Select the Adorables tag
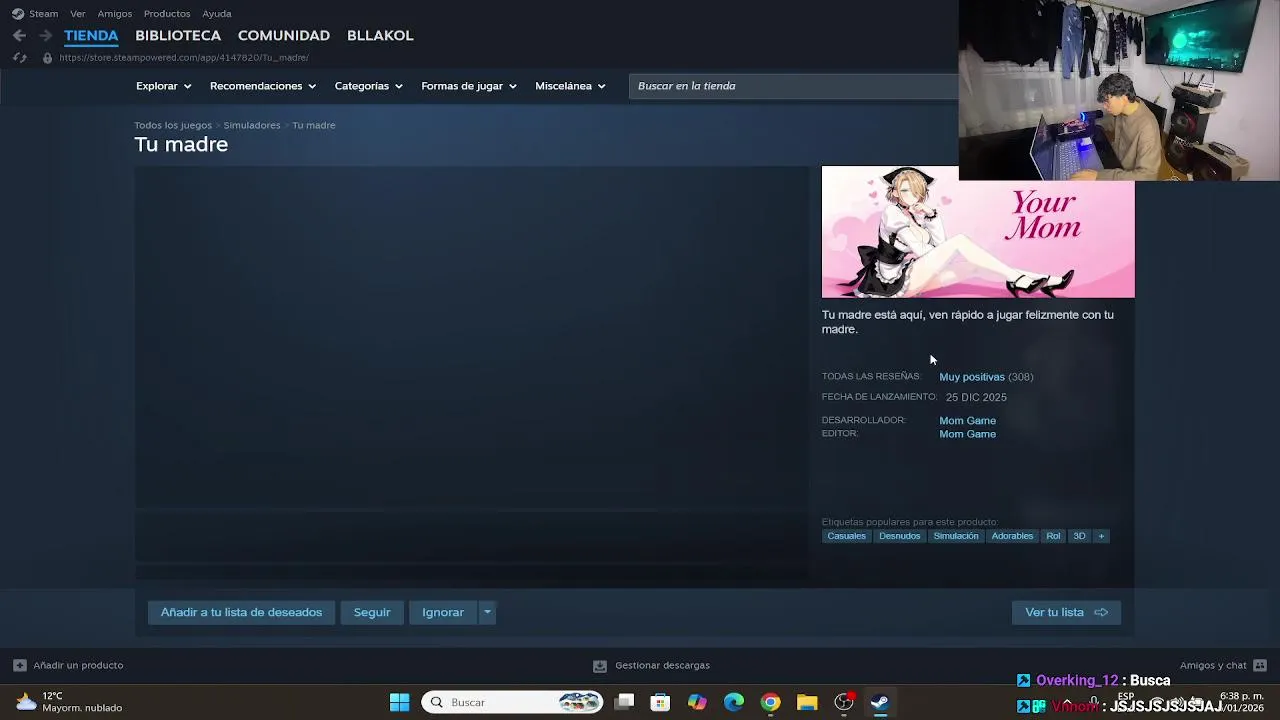The height and width of the screenshot is (720, 1280). tap(1012, 536)
